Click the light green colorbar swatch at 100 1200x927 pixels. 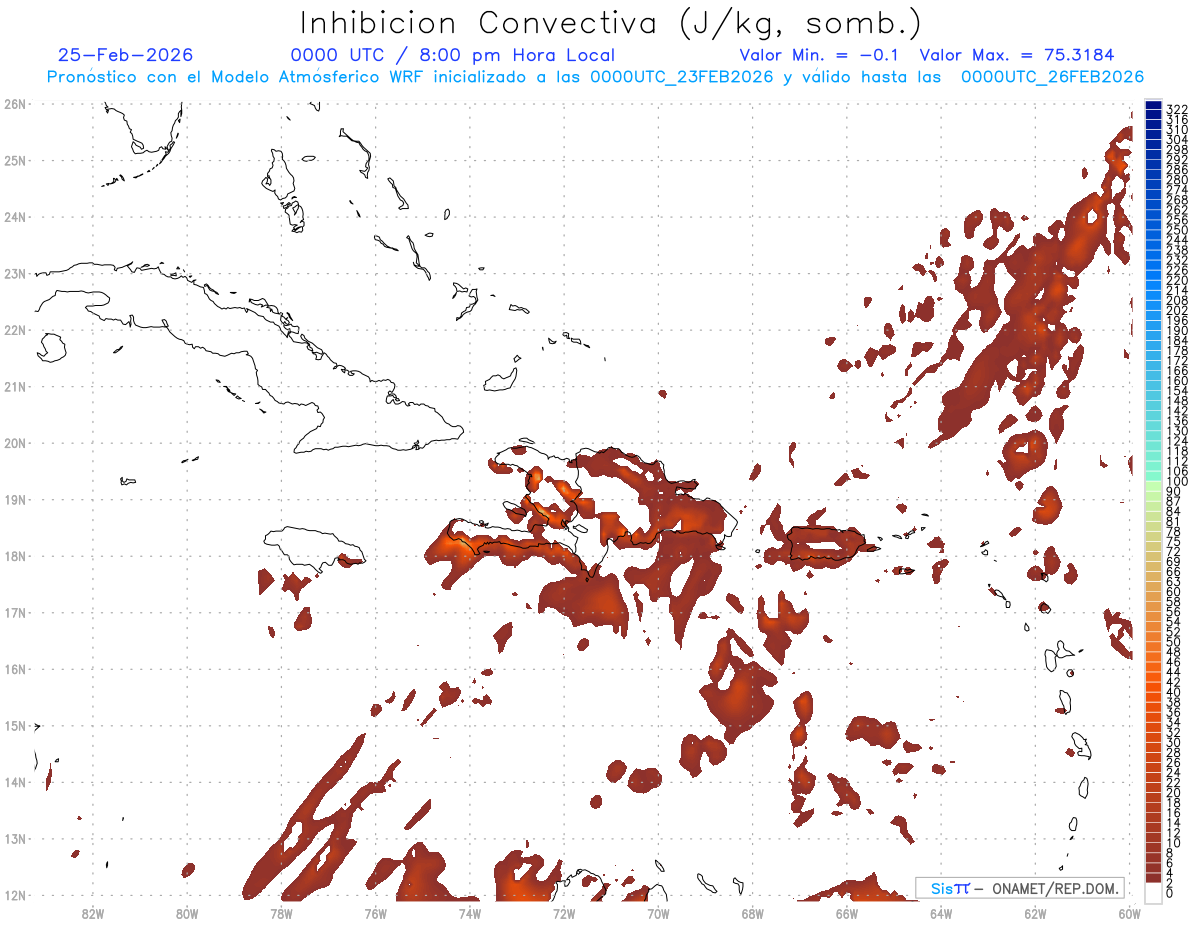tap(1153, 486)
